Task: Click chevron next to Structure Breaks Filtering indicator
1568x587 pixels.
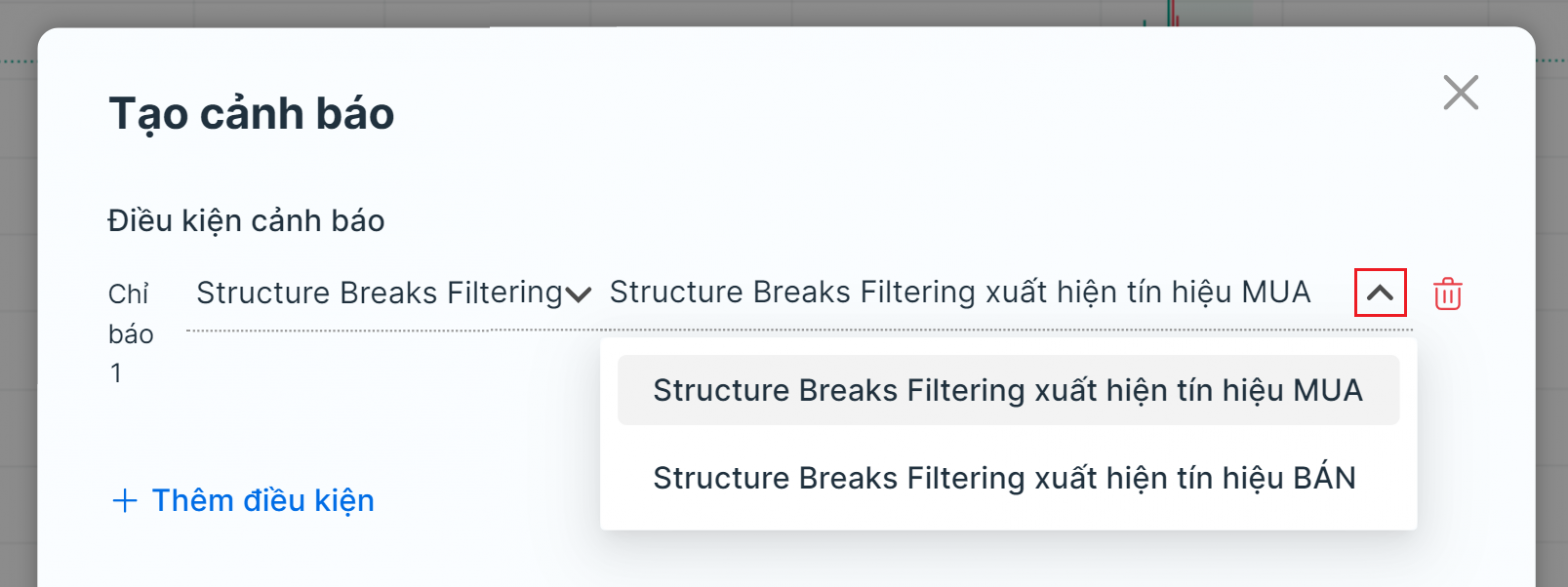Action: [578, 294]
